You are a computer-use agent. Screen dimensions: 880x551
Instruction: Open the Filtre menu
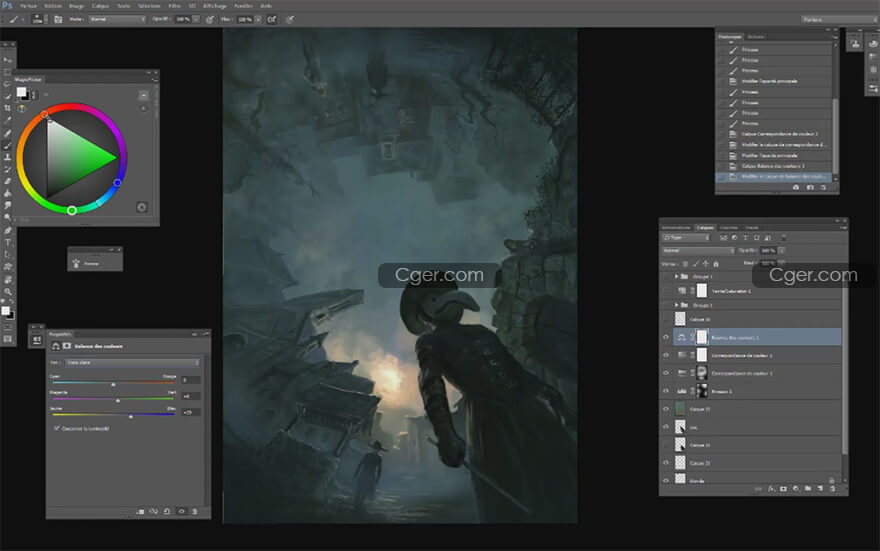click(175, 6)
